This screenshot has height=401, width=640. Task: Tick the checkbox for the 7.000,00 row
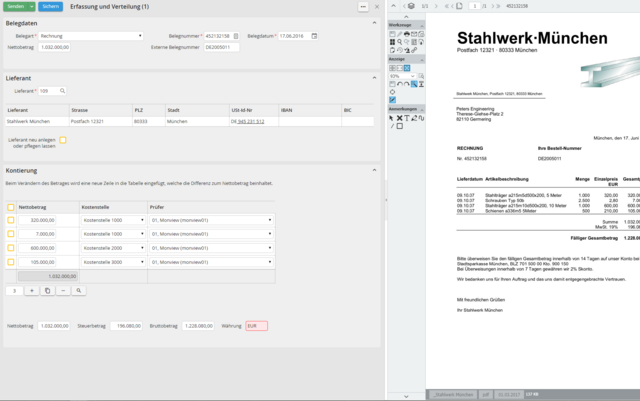(11, 234)
